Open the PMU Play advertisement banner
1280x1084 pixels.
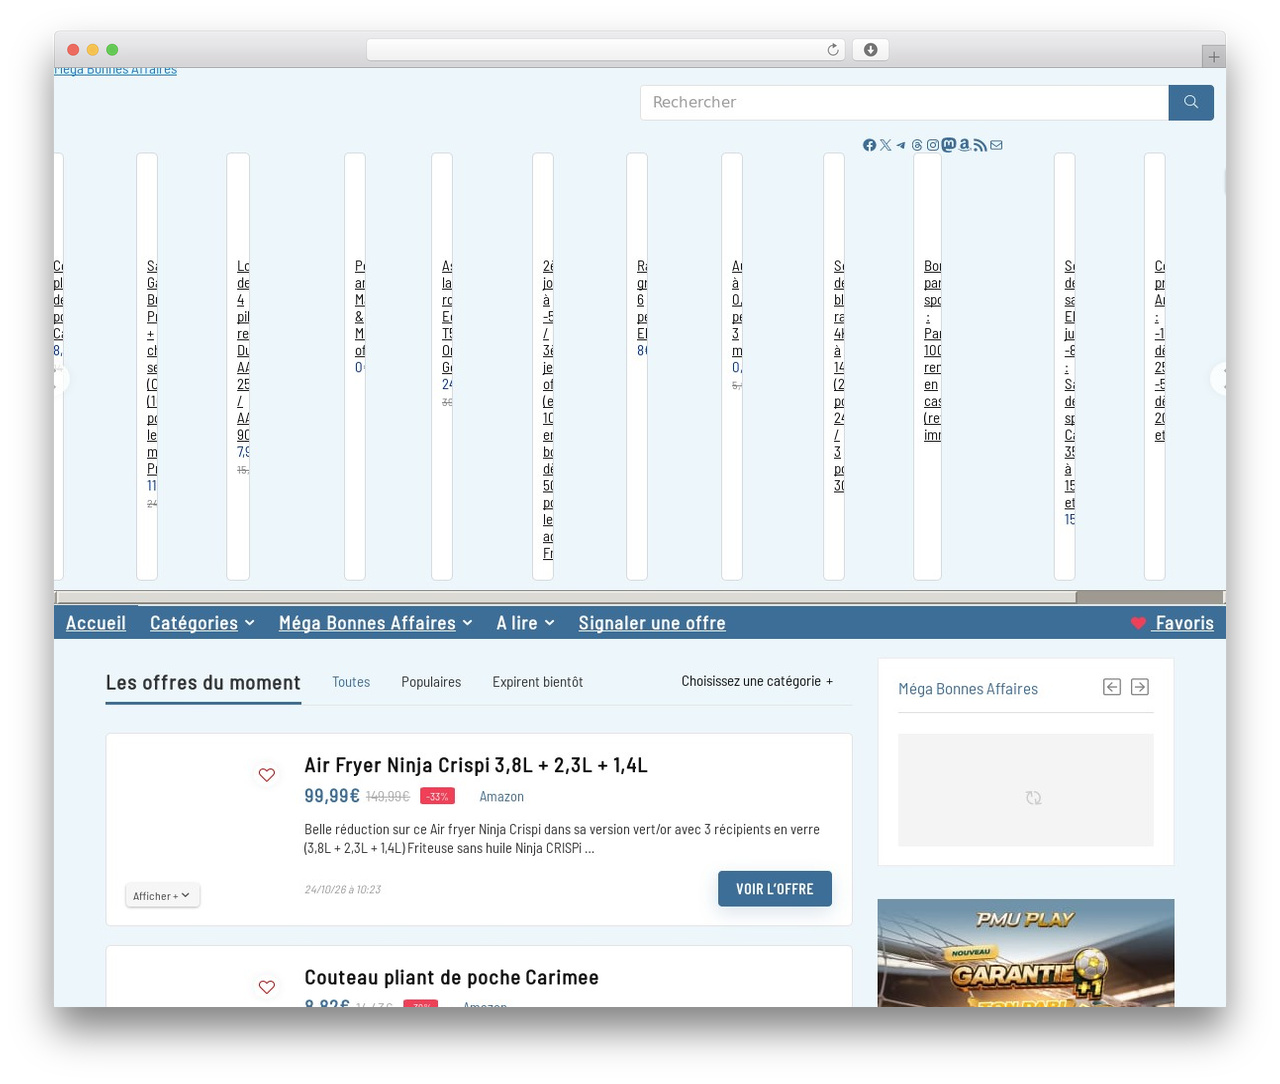click(x=1026, y=953)
